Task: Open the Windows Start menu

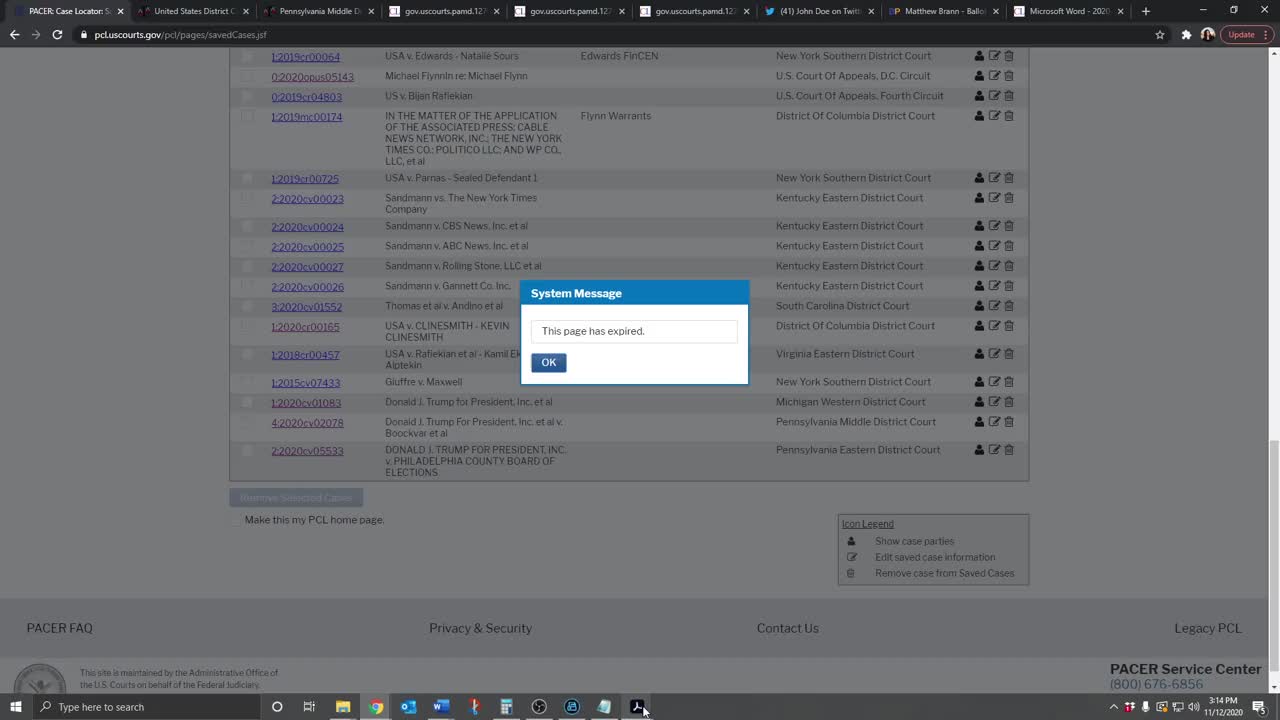Action: pyautogui.click(x=15, y=707)
